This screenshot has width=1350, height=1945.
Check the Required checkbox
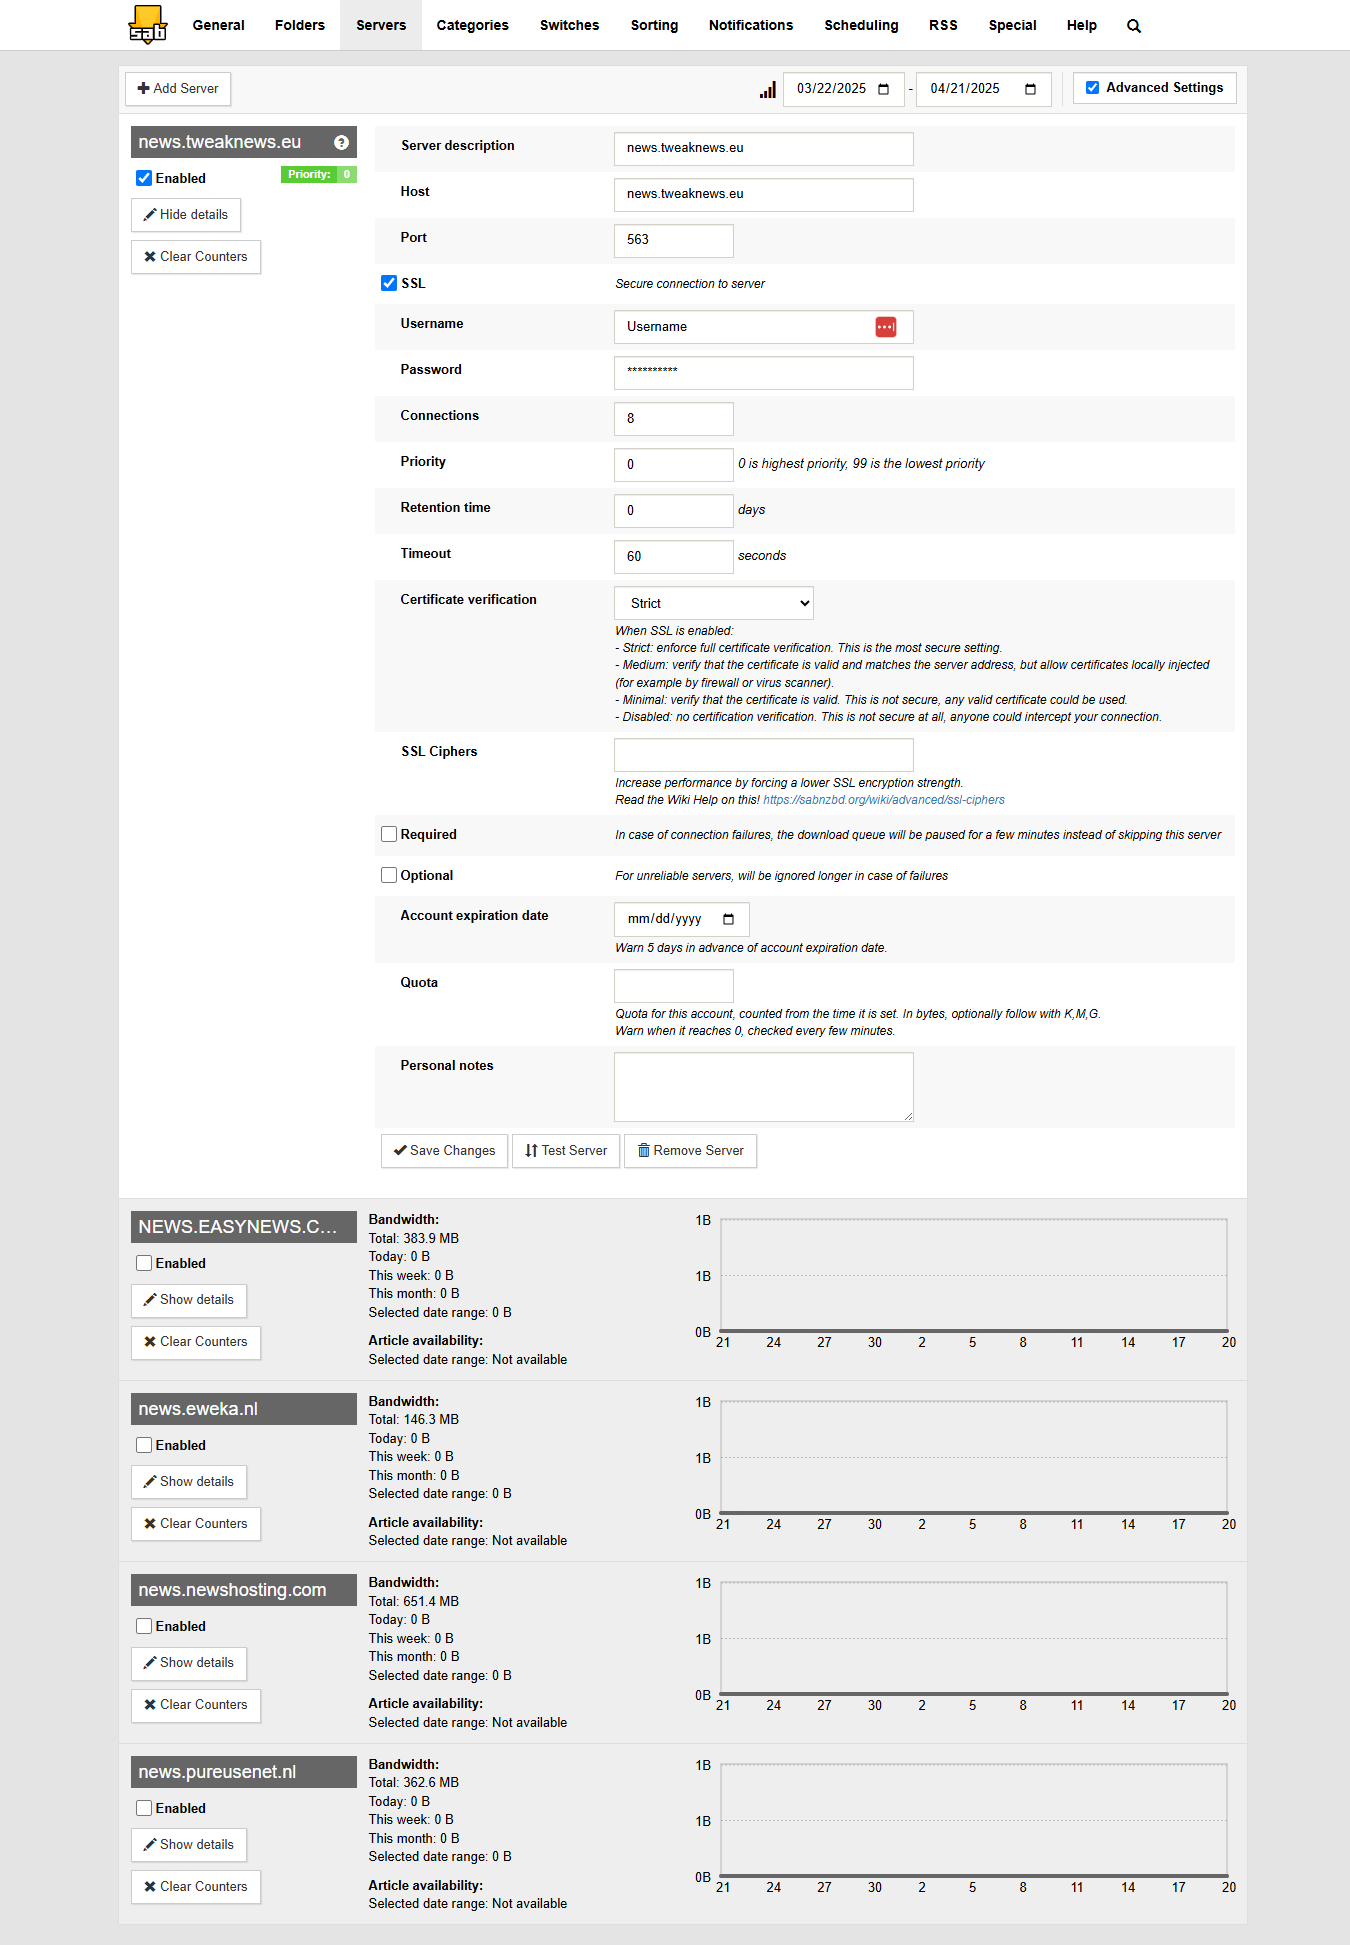(x=389, y=834)
